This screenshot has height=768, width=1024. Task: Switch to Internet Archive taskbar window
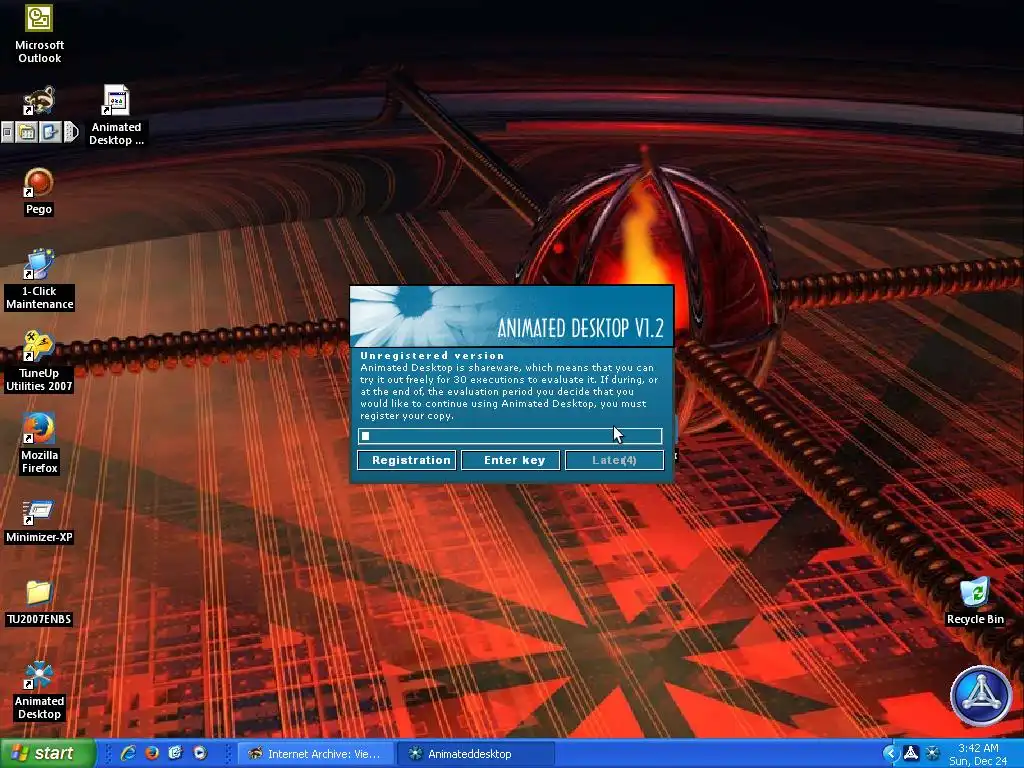coord(314,754)
